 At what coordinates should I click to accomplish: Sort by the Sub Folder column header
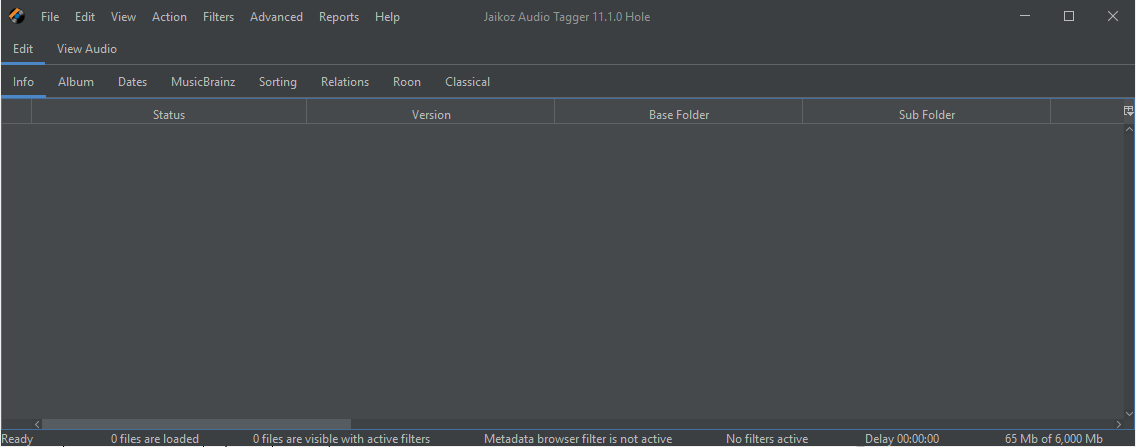[x=927, y=114]
